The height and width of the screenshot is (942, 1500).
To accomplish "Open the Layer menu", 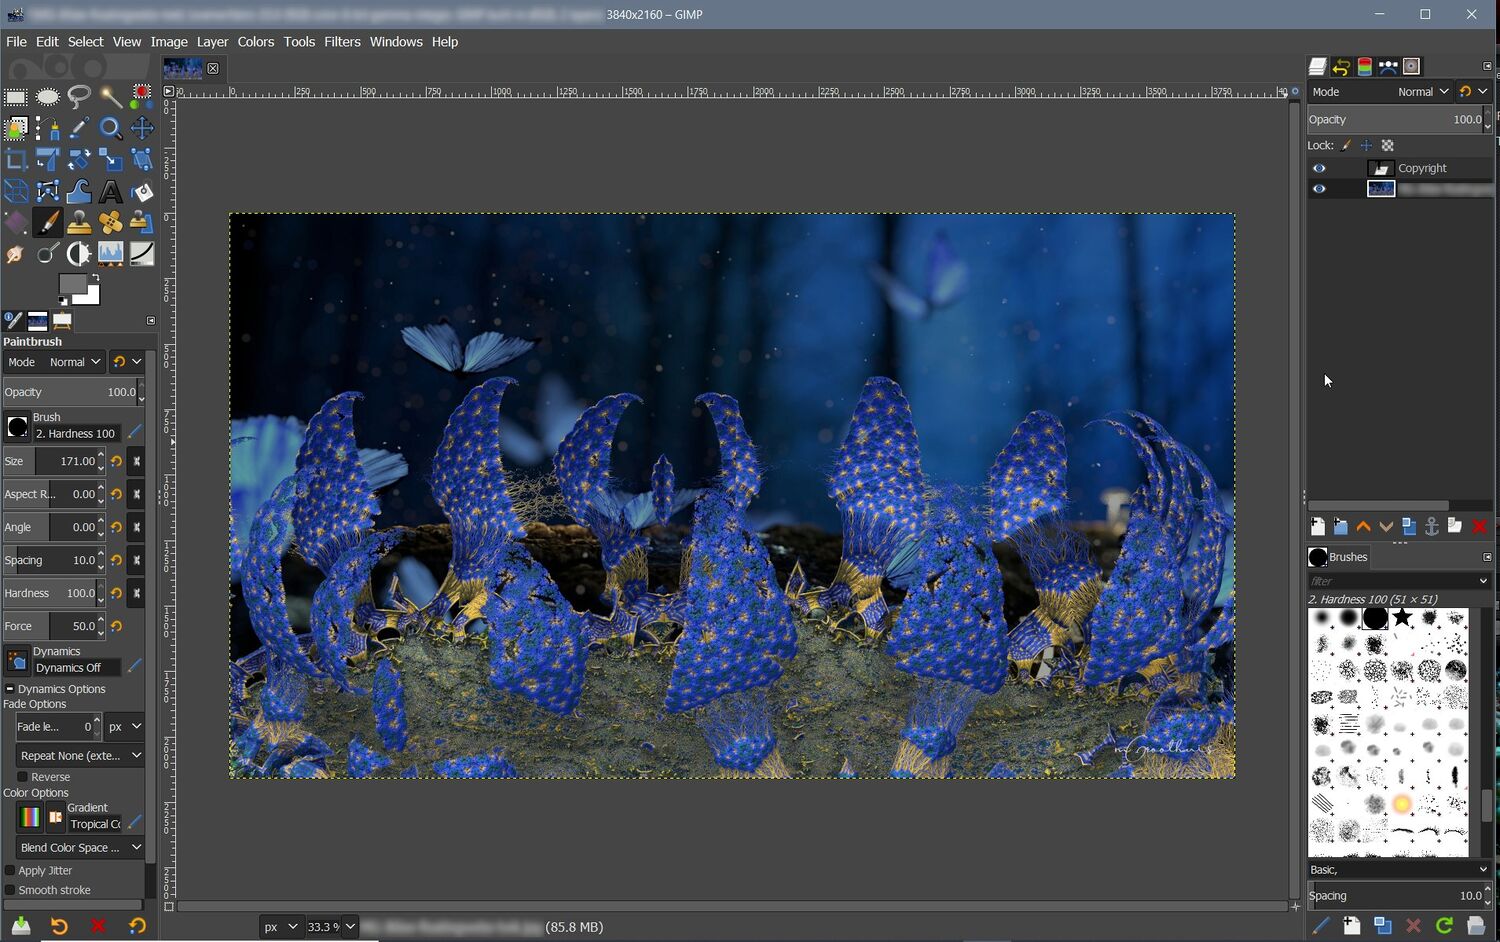I will 212,42.
